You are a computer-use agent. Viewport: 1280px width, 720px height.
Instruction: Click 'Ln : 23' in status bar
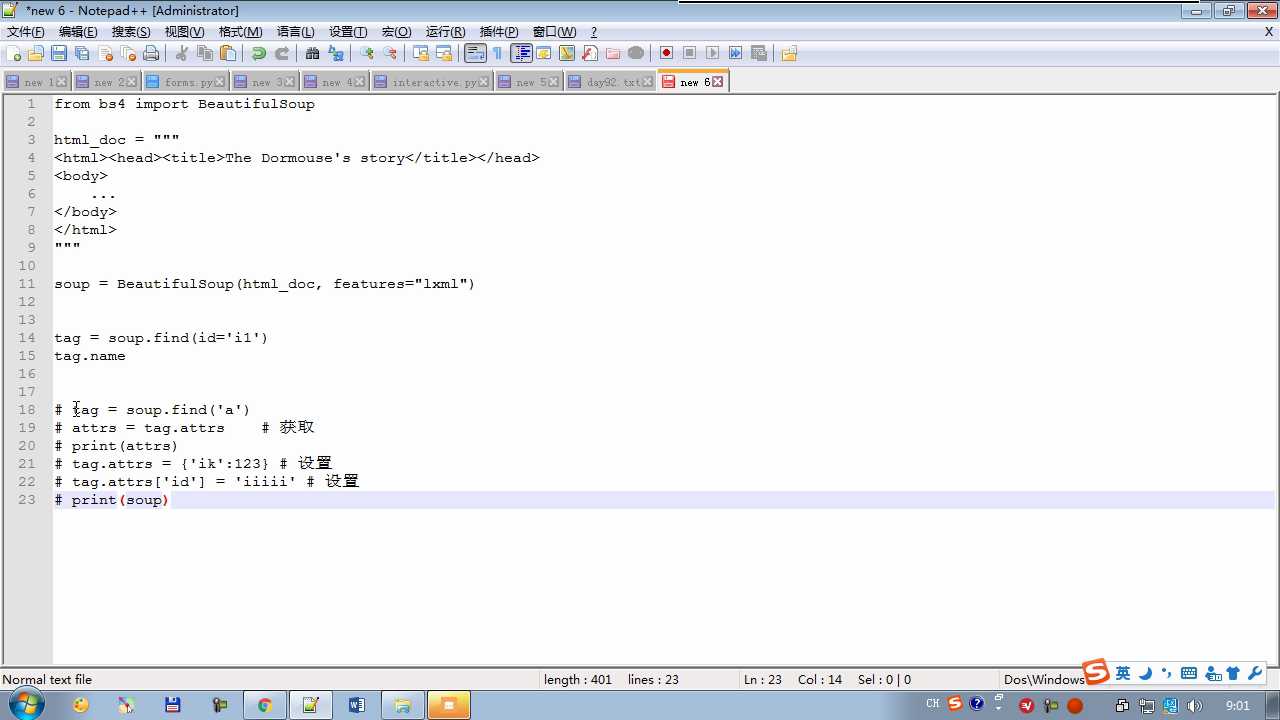tap(763, 680)
